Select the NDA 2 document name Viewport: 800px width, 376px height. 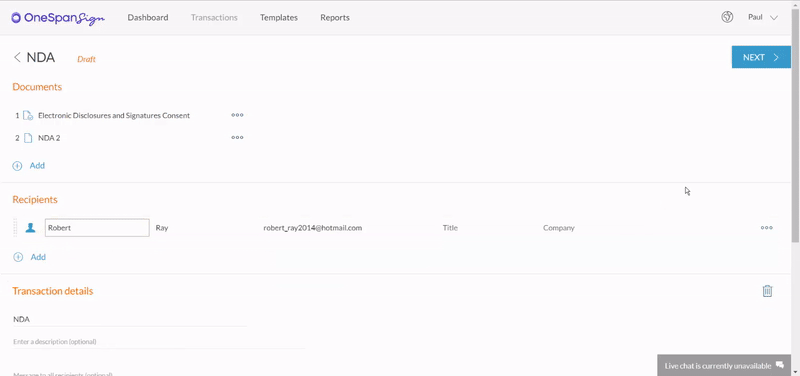(49, 138)
